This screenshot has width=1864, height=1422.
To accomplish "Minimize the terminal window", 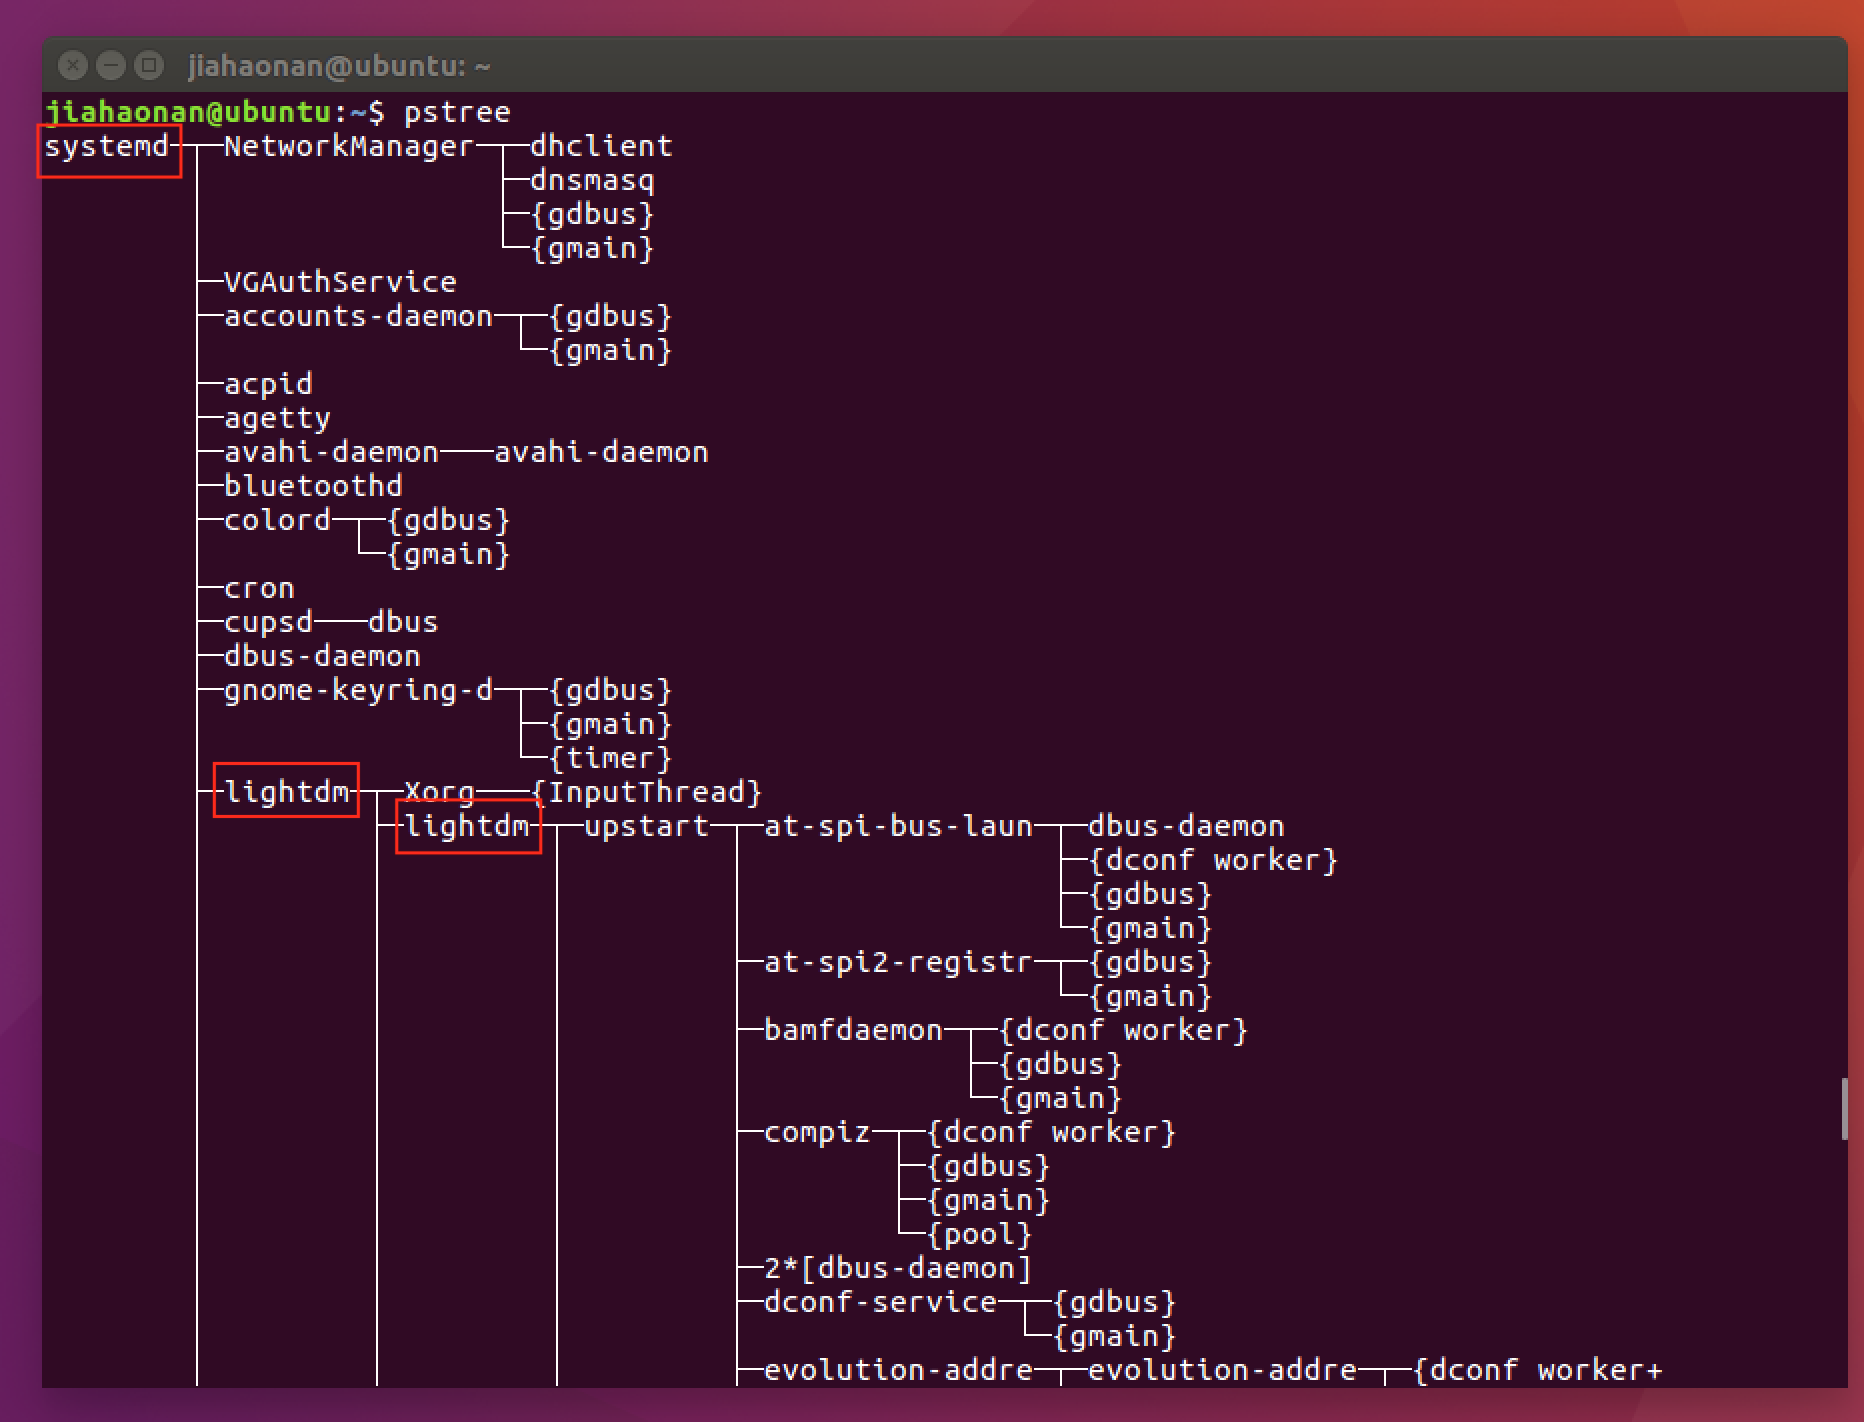I will (111, 66).
